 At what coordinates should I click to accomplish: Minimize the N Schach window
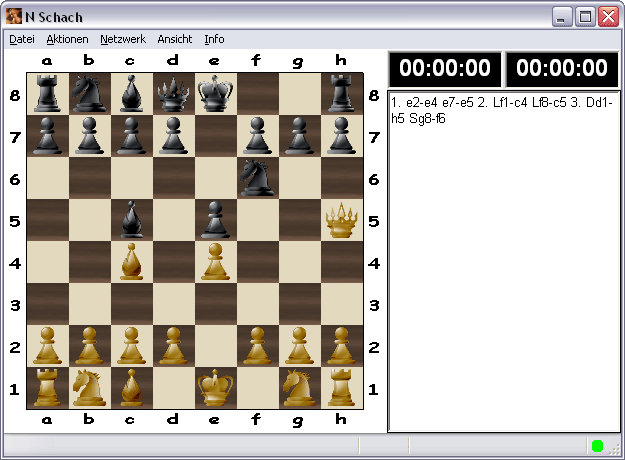point(562,17)
